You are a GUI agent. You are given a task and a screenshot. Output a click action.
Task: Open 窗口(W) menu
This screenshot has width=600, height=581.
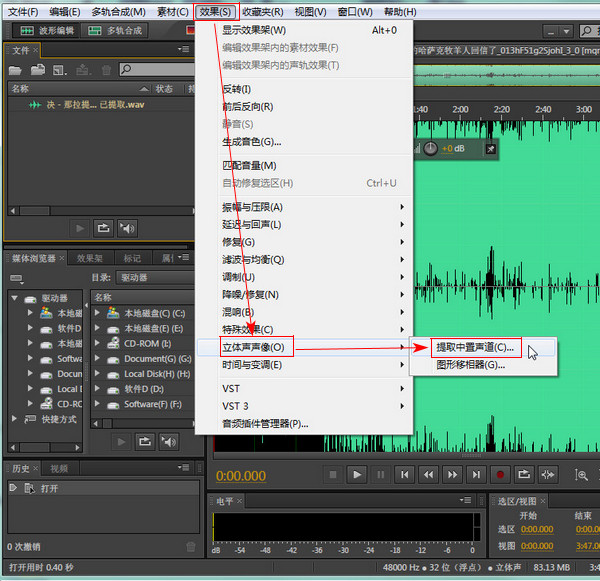click(x=355, y=12)
